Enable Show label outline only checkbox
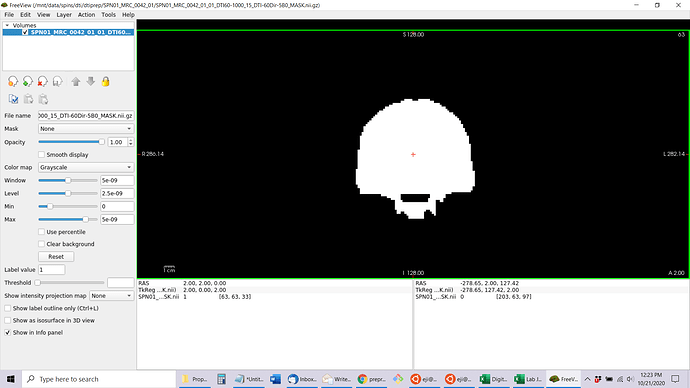The height and width of the screenshot is (388, 690). click(x=7, y=308)
